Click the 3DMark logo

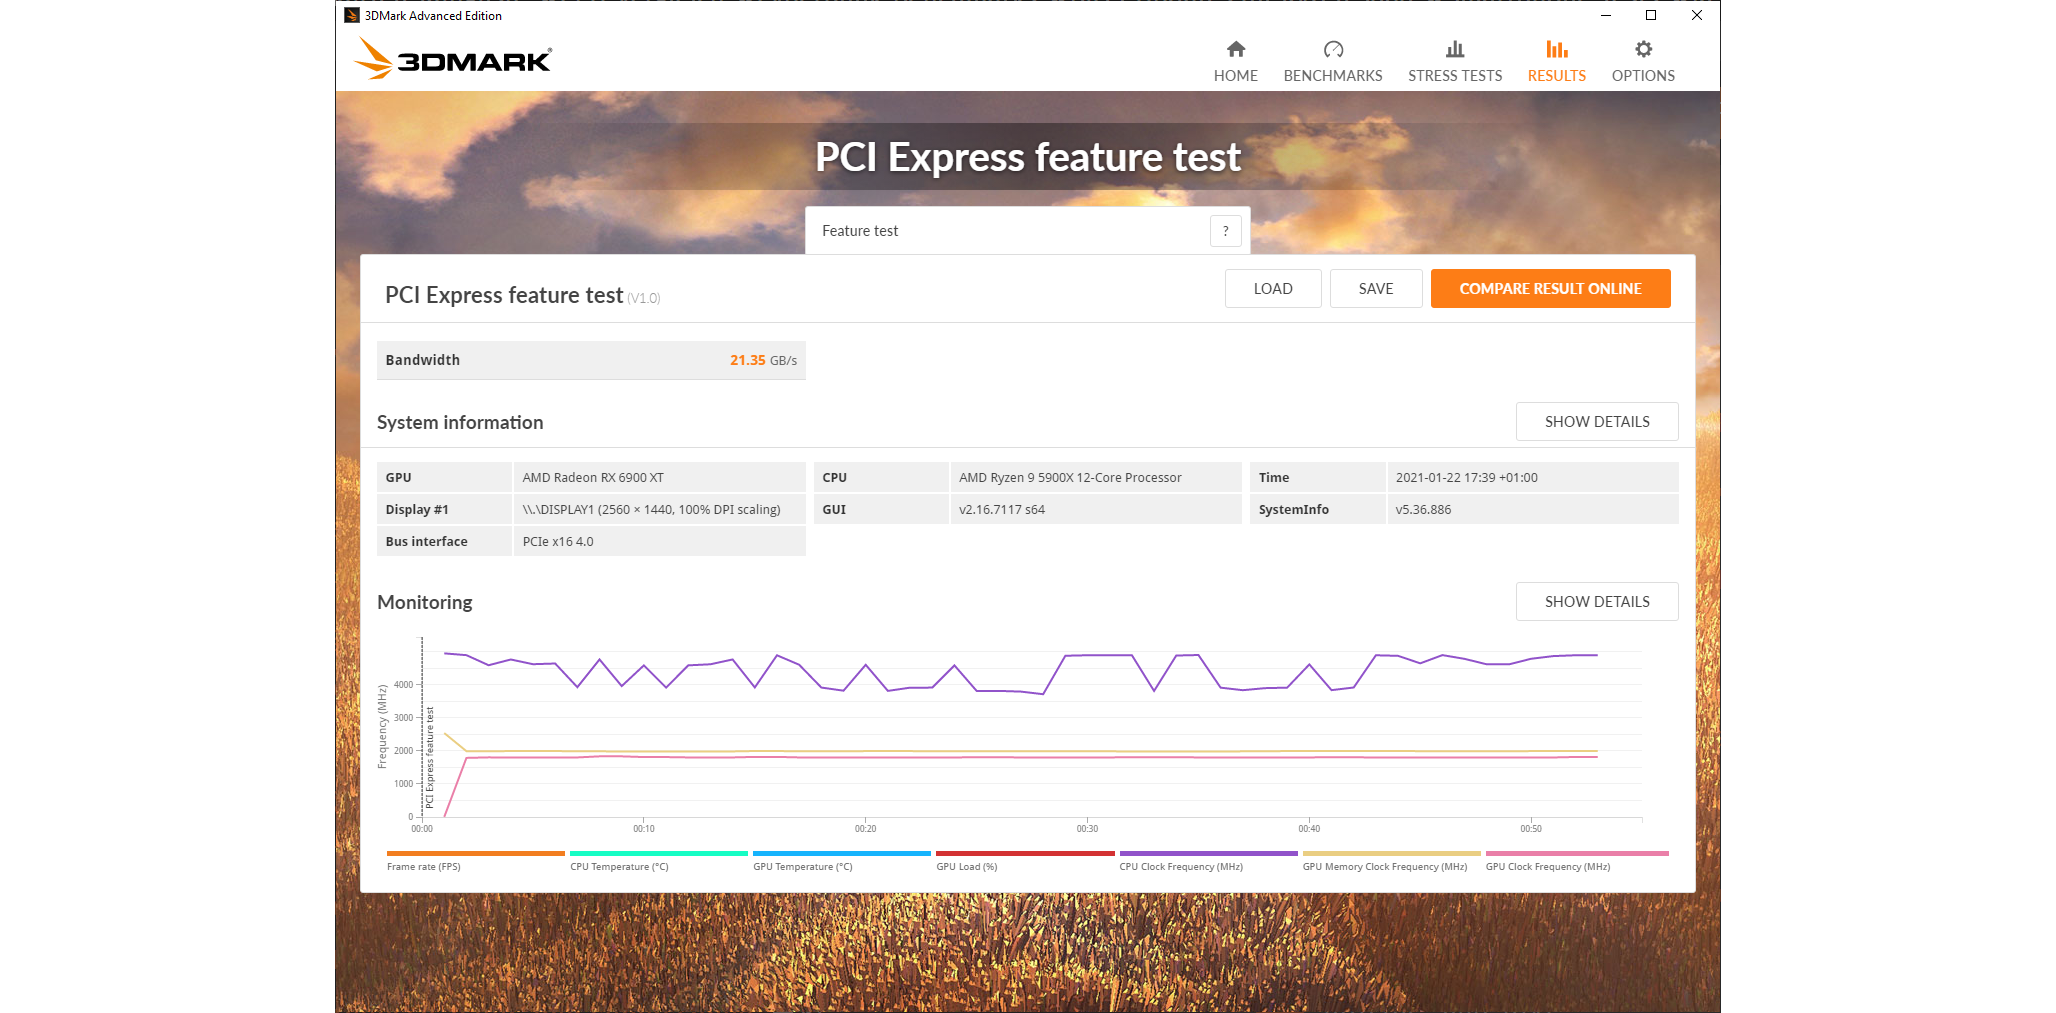pyautogui.click(x=452, y=59)
